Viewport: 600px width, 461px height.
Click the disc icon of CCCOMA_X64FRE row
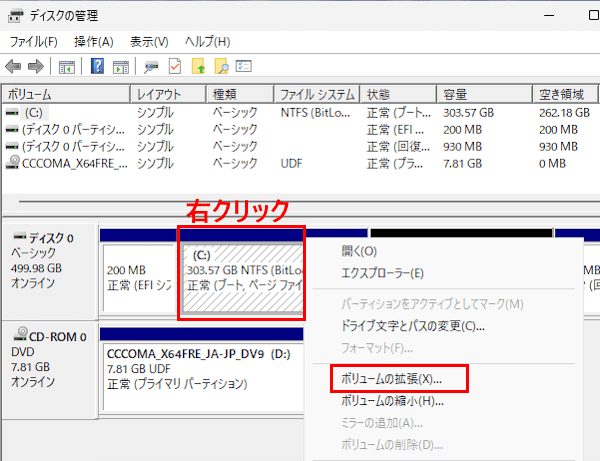point(13,162)
